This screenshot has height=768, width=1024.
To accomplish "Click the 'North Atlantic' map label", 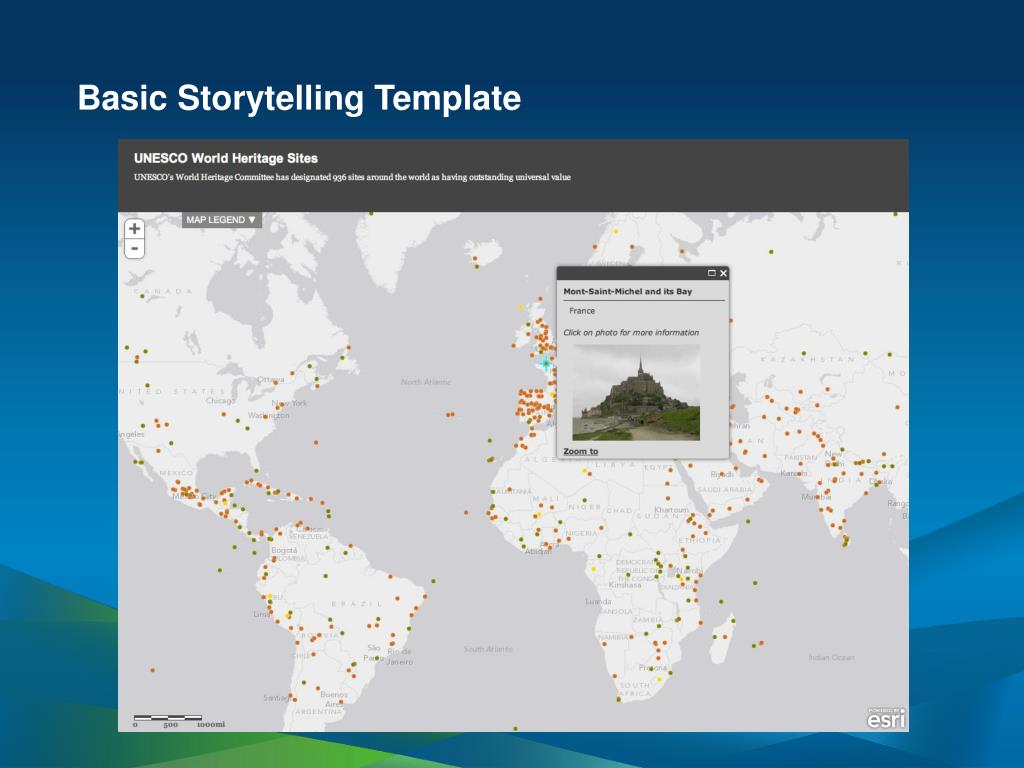I will 426,381.
